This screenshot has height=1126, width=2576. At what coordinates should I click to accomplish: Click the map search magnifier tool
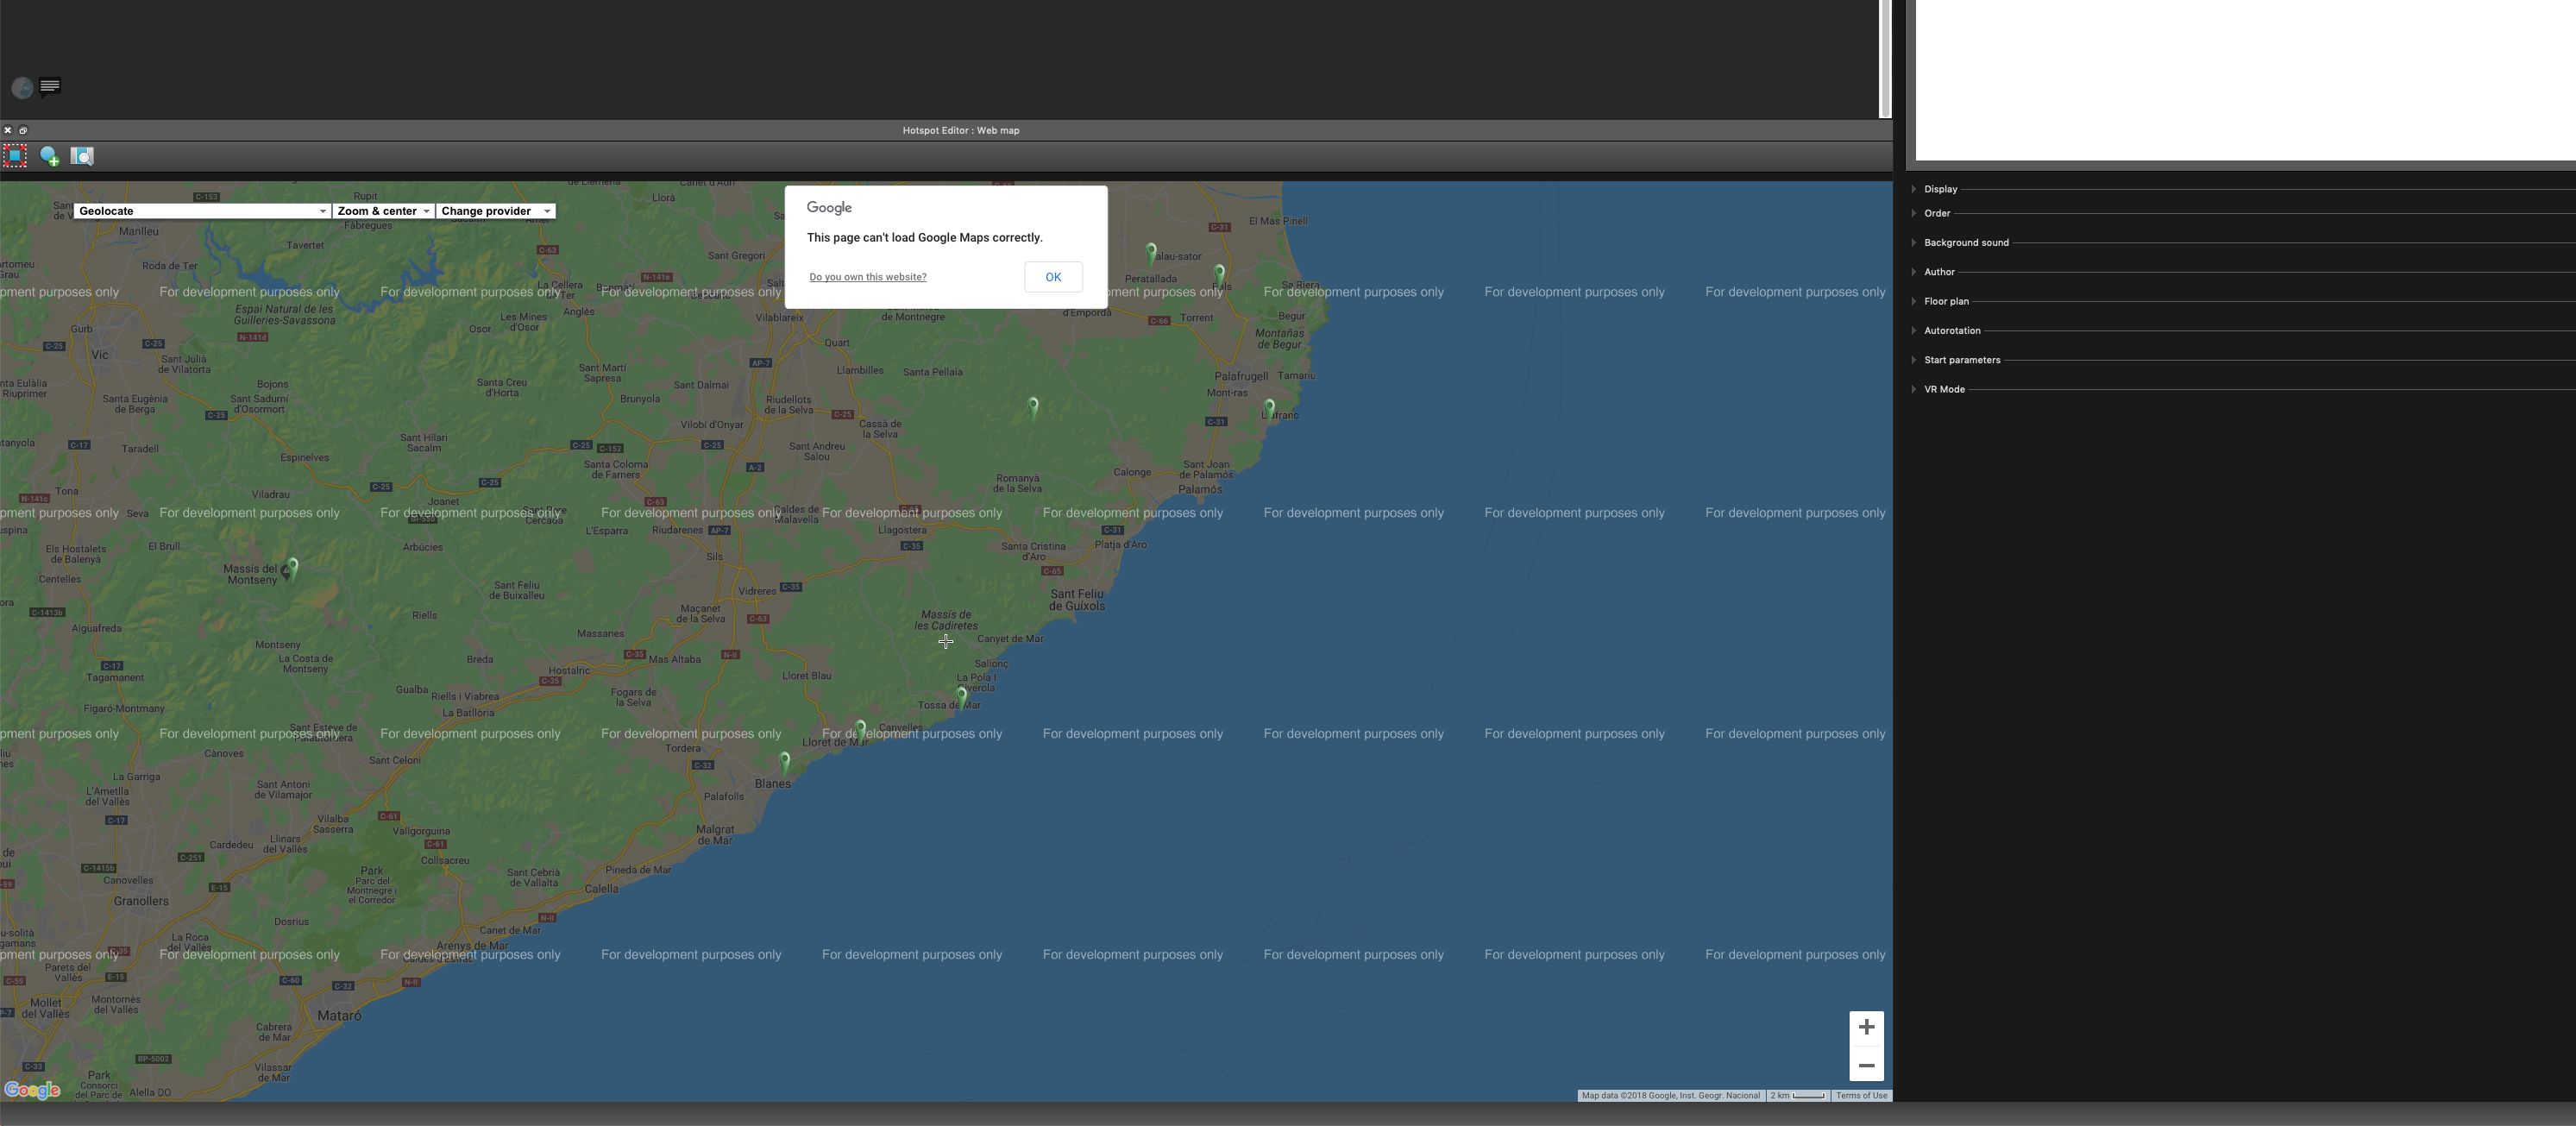[x=82, y=156]
